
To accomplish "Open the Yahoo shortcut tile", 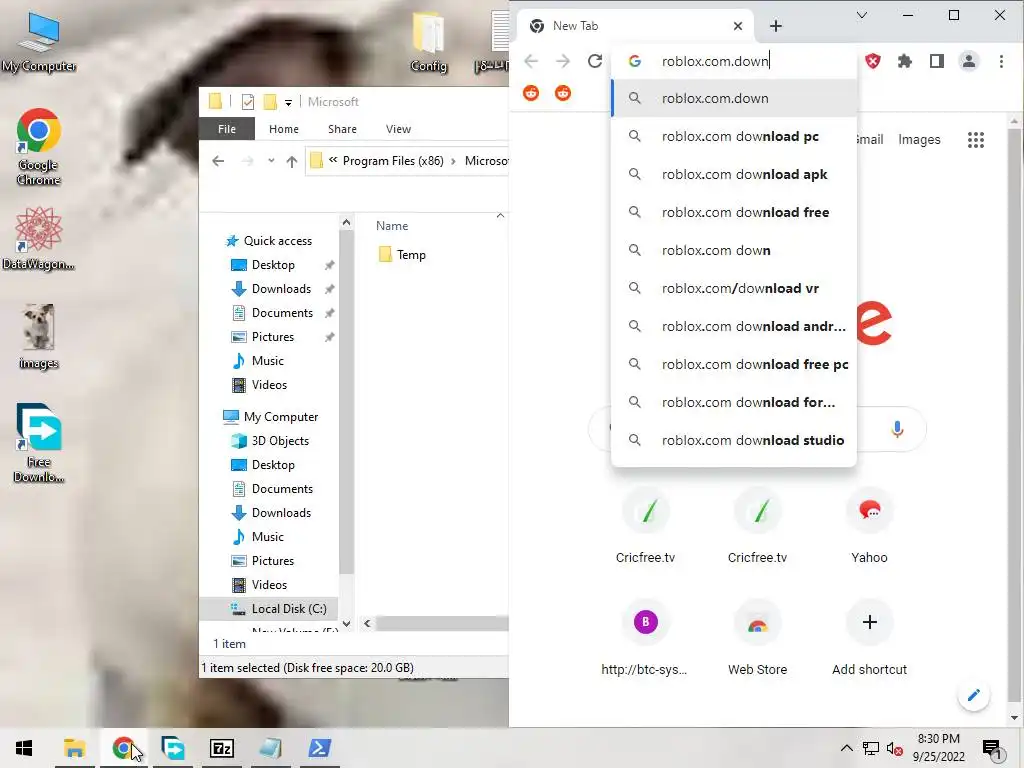I will click(869, 528).
